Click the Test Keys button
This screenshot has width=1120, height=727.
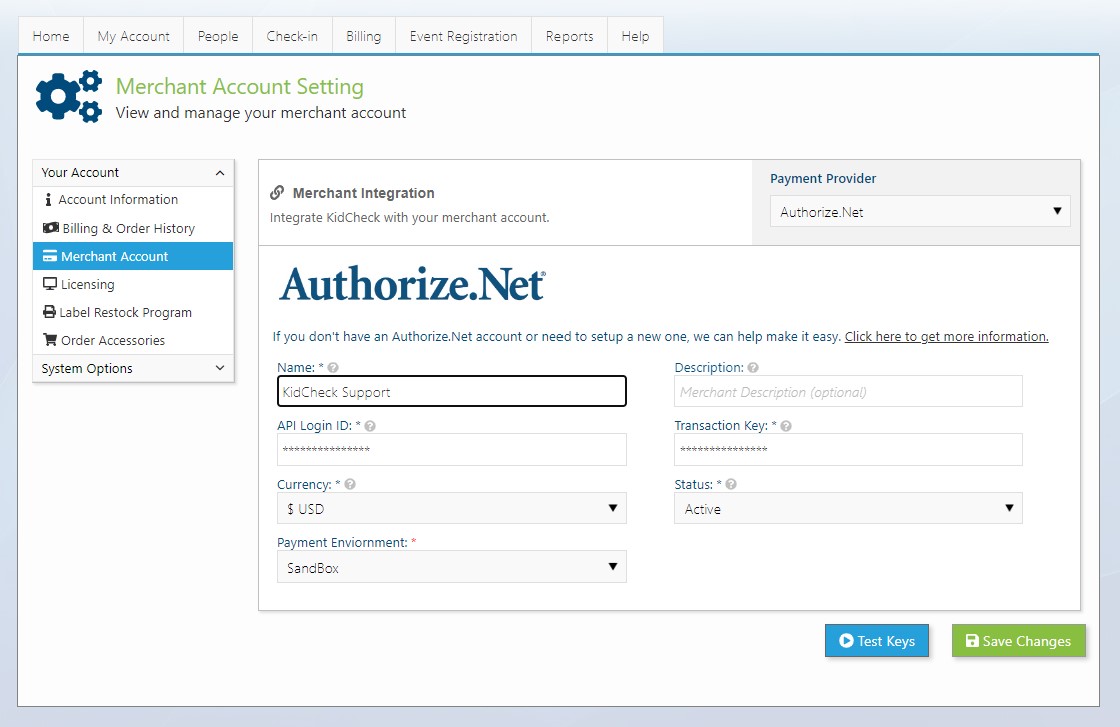click(877, 641)
